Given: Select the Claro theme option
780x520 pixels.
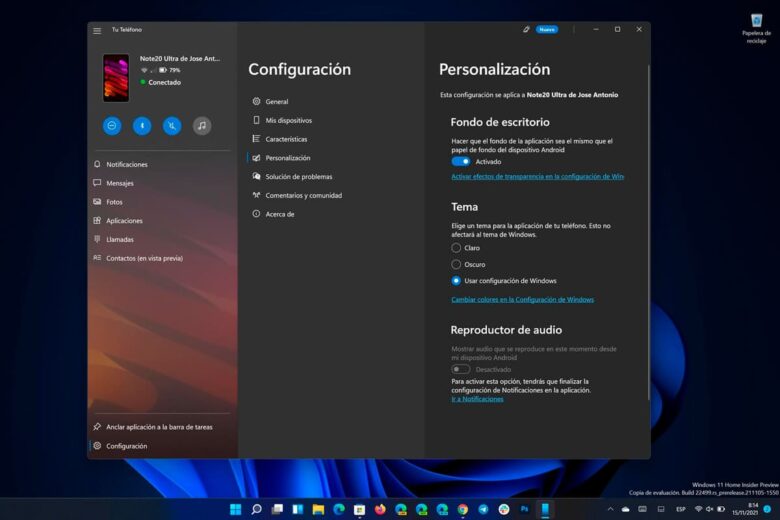Looking at the screenshot, I should pyautogui.click(x=456, y=247).
